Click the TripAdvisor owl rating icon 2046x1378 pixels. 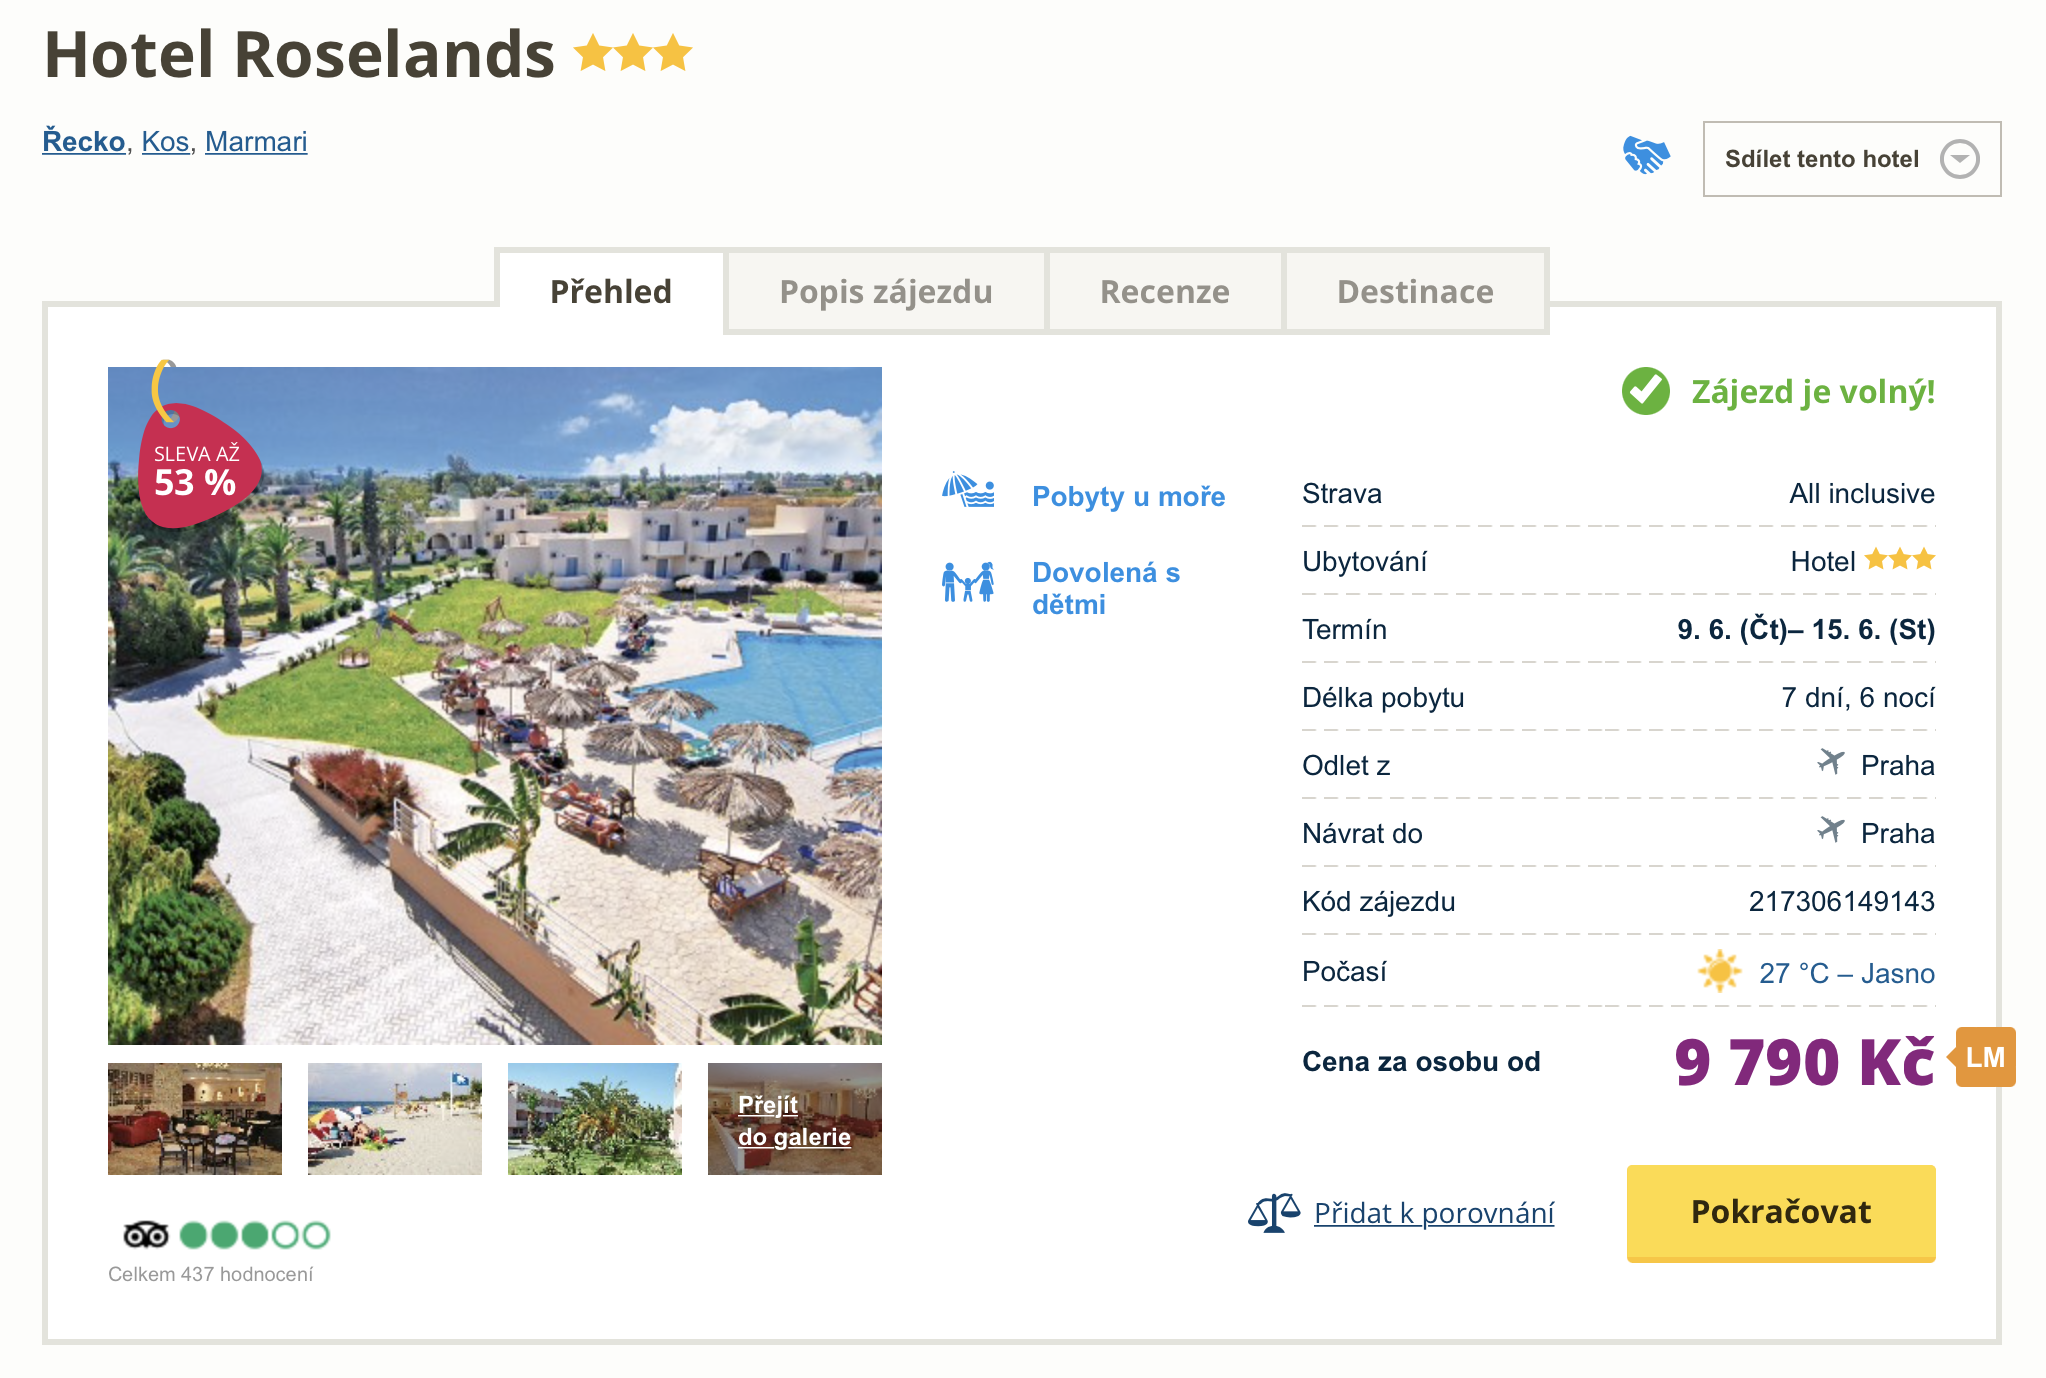tap(146, 1235)
